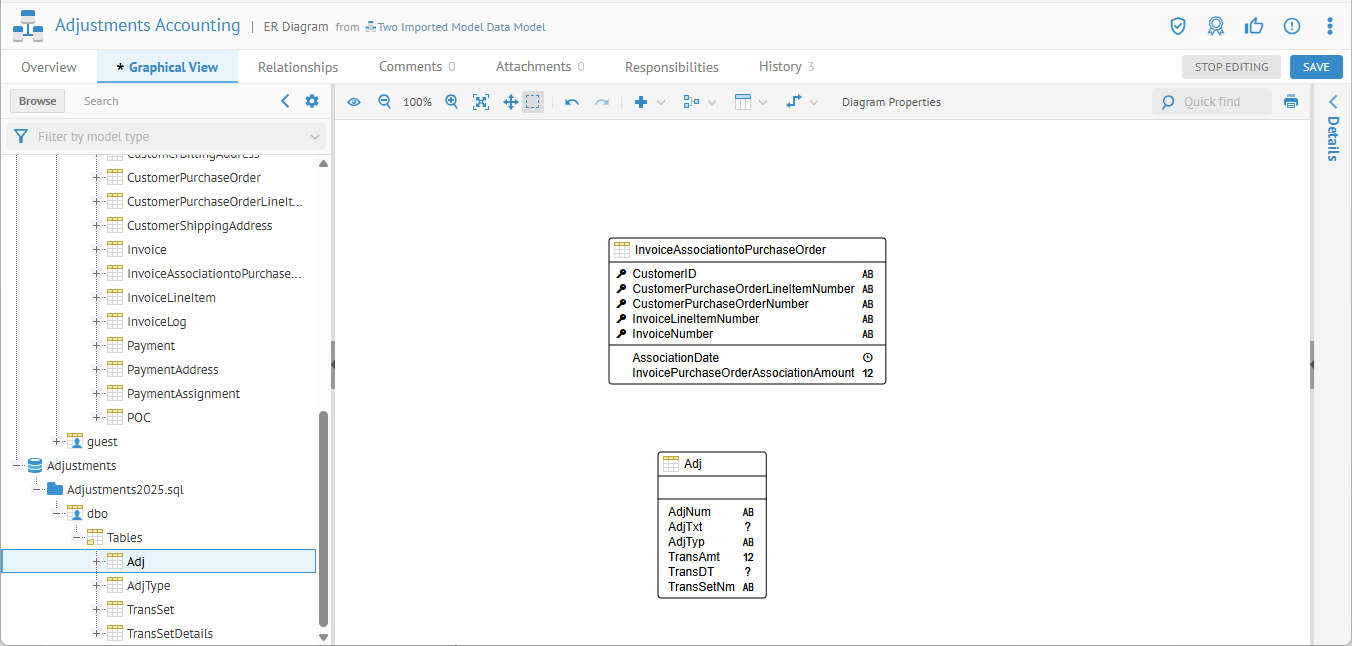Click the fit diagram to screen icon
1352x646 pixels.
(x=481, y=102)
